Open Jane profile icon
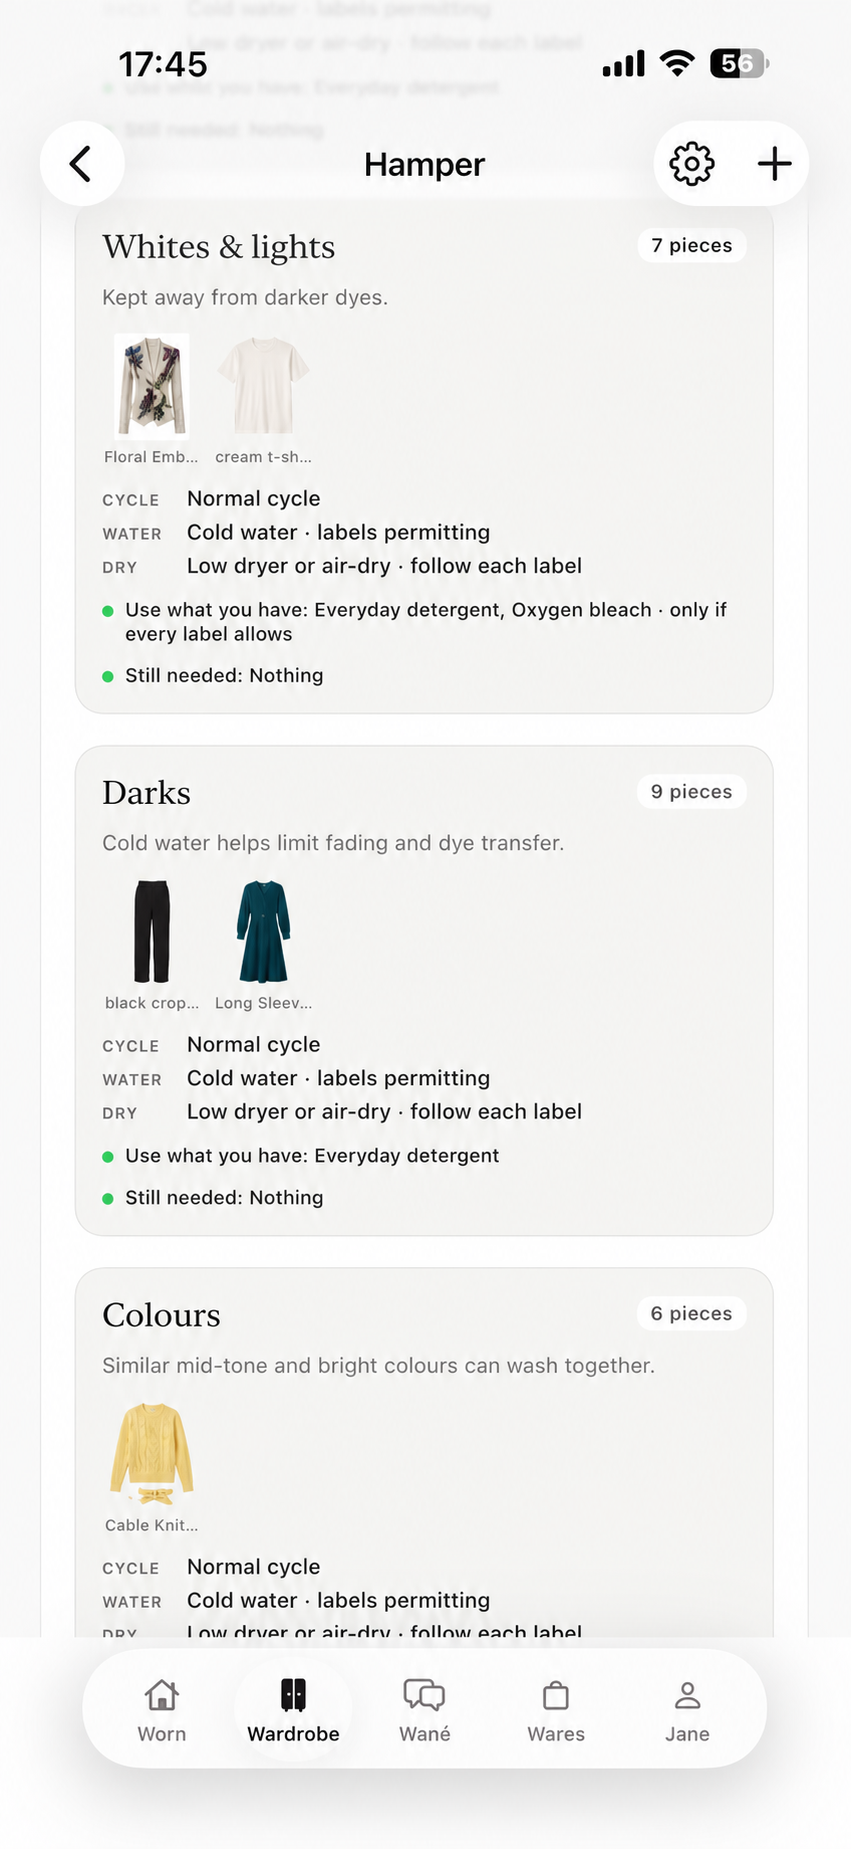 click(x=687, y=1695)
